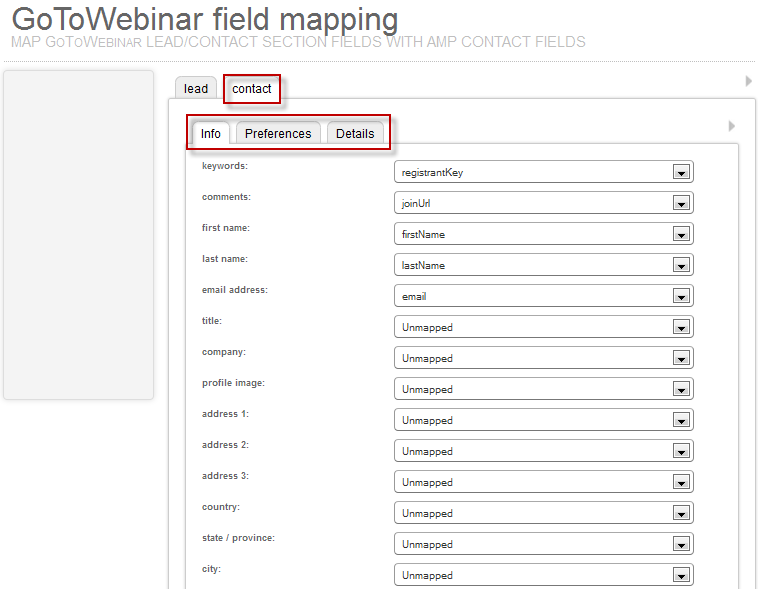Open the profile image mapping dropdown
Screen dimensions: 758x589
click(x=543, y=389)
